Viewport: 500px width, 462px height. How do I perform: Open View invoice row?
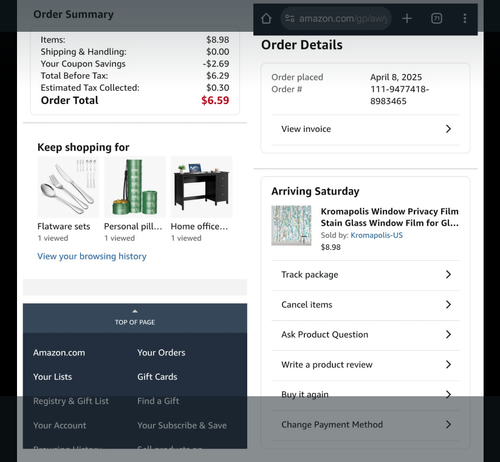pos(365,129)
